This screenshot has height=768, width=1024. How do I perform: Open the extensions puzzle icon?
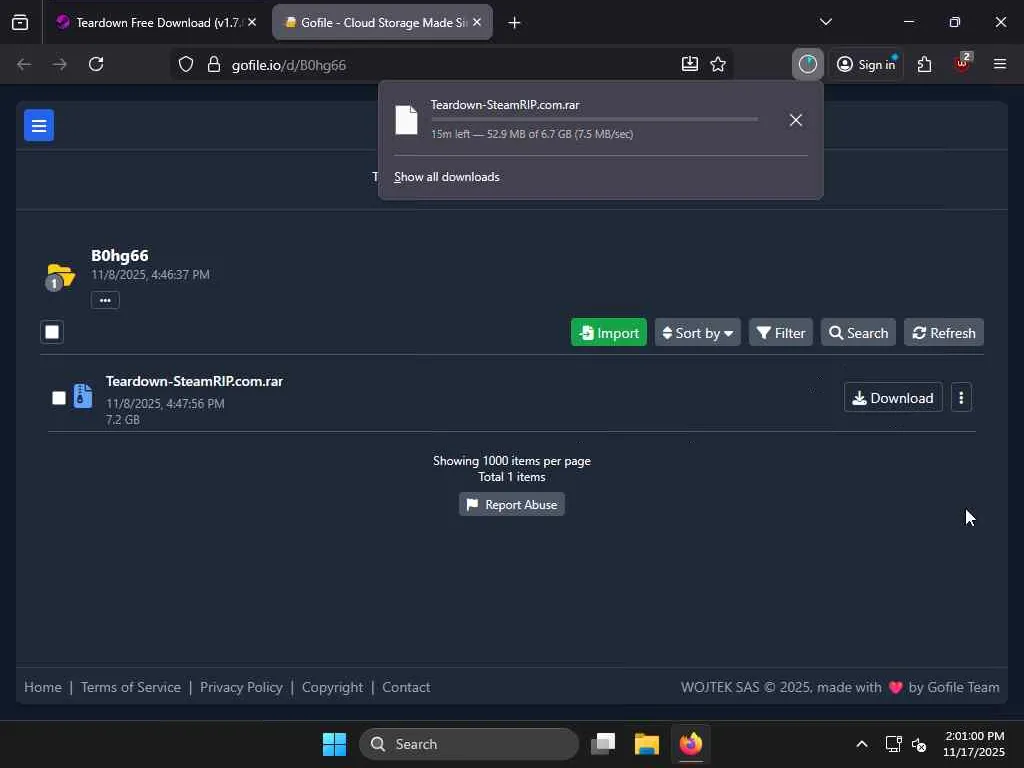(x=924, y=64)
